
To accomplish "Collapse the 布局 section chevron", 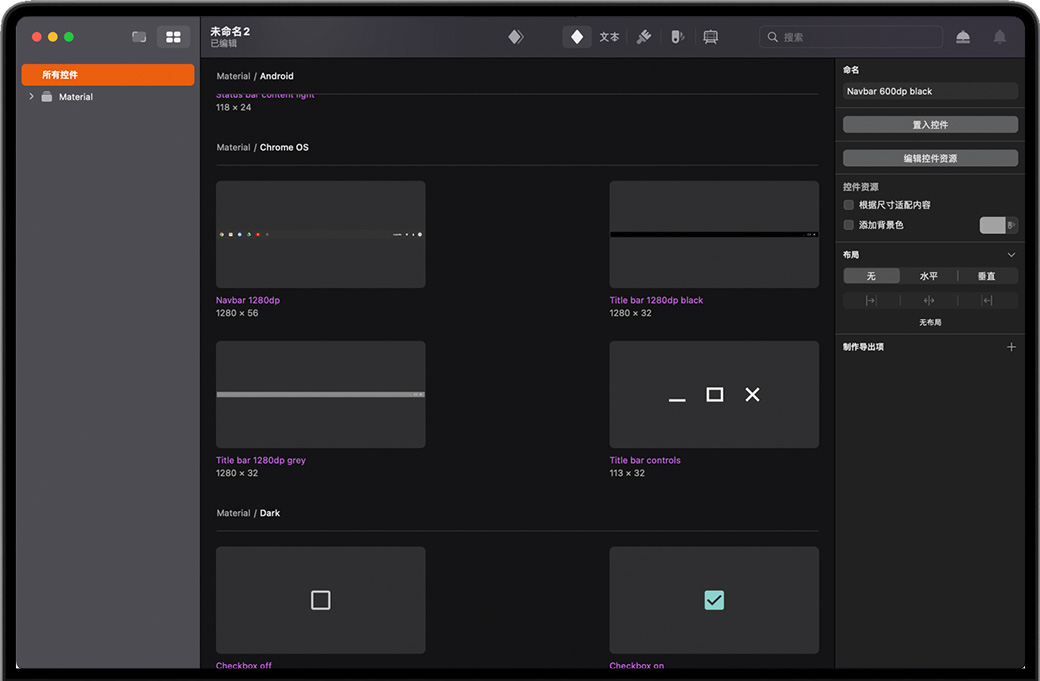I will coord(1011,255).
